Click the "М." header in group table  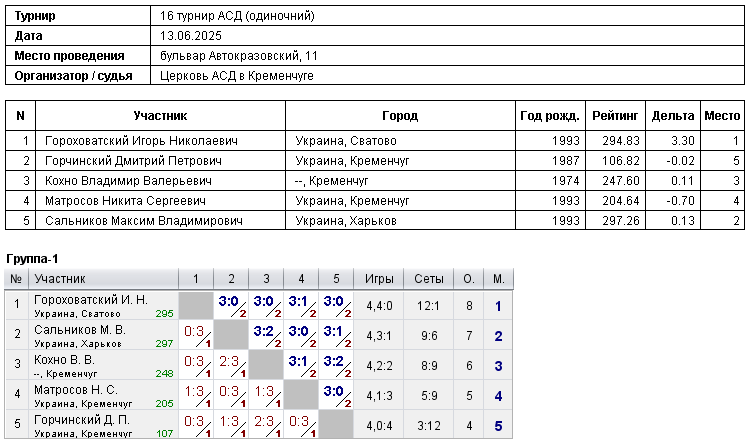[498, 279]
